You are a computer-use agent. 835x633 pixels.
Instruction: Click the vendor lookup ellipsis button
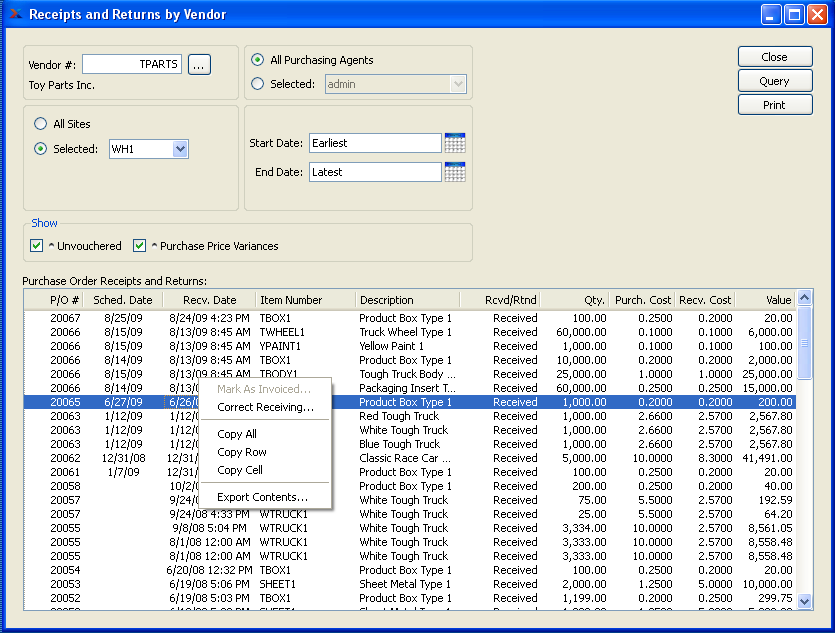(x=199, y=64)
